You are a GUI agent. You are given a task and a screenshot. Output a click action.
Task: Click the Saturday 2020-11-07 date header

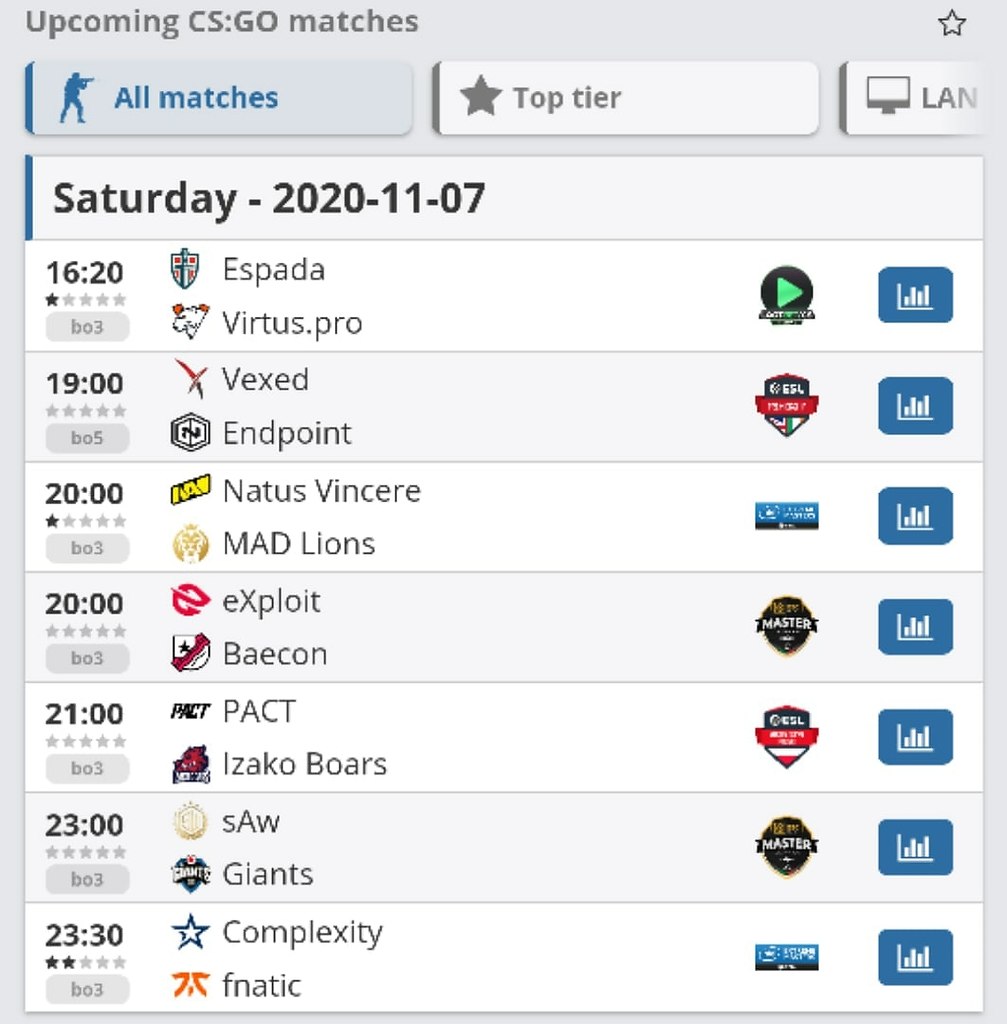point(504,198)
